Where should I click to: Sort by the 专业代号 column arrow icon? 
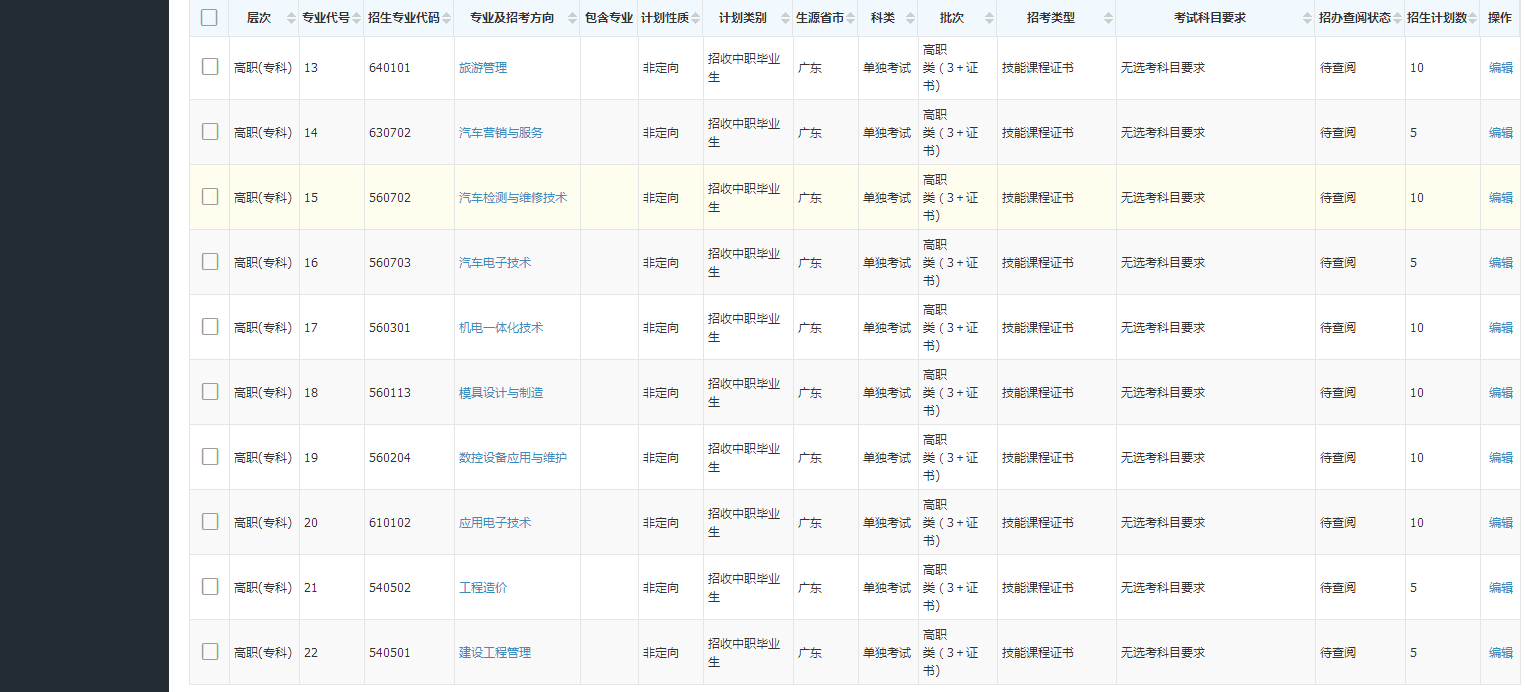pyautogui.click(x=357, y=18)
